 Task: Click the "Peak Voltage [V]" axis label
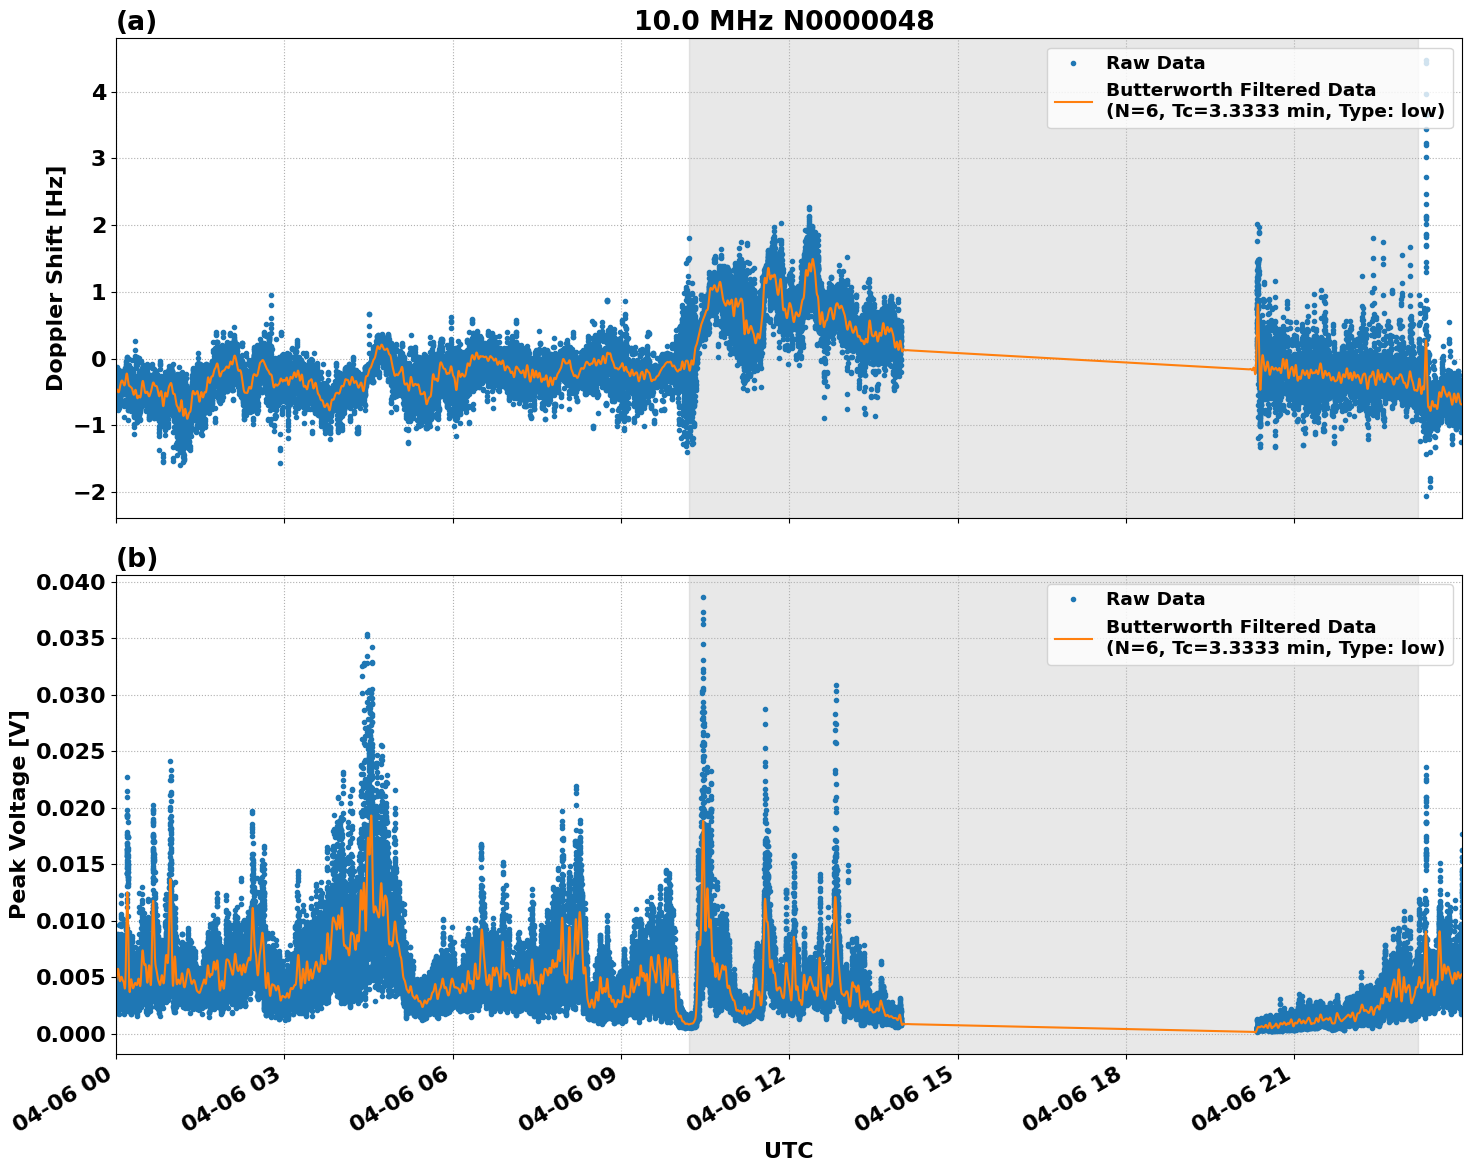pyautogui.click(x=18, y=815)
